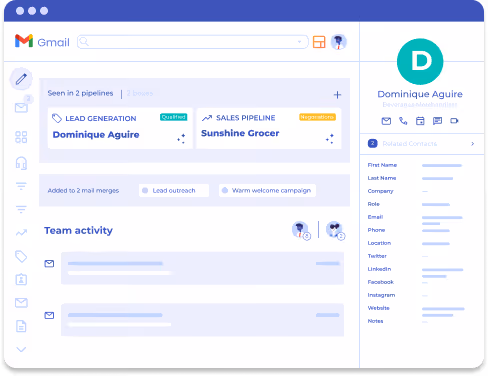This screenshot has width=488, height=376.
Task: Open Lead outreach mail merge
Action: click(x=174, y=190)
